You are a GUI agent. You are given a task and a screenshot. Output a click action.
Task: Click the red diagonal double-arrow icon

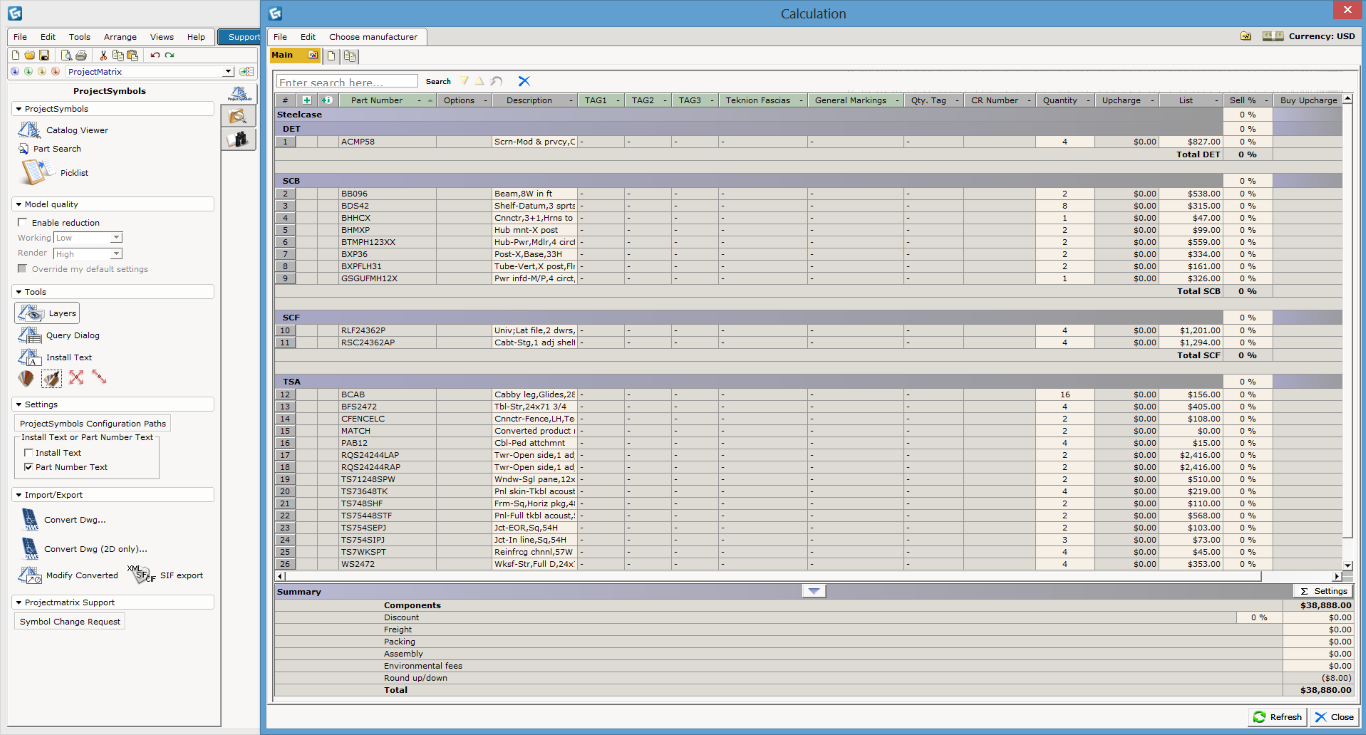(x=99, y=378)
